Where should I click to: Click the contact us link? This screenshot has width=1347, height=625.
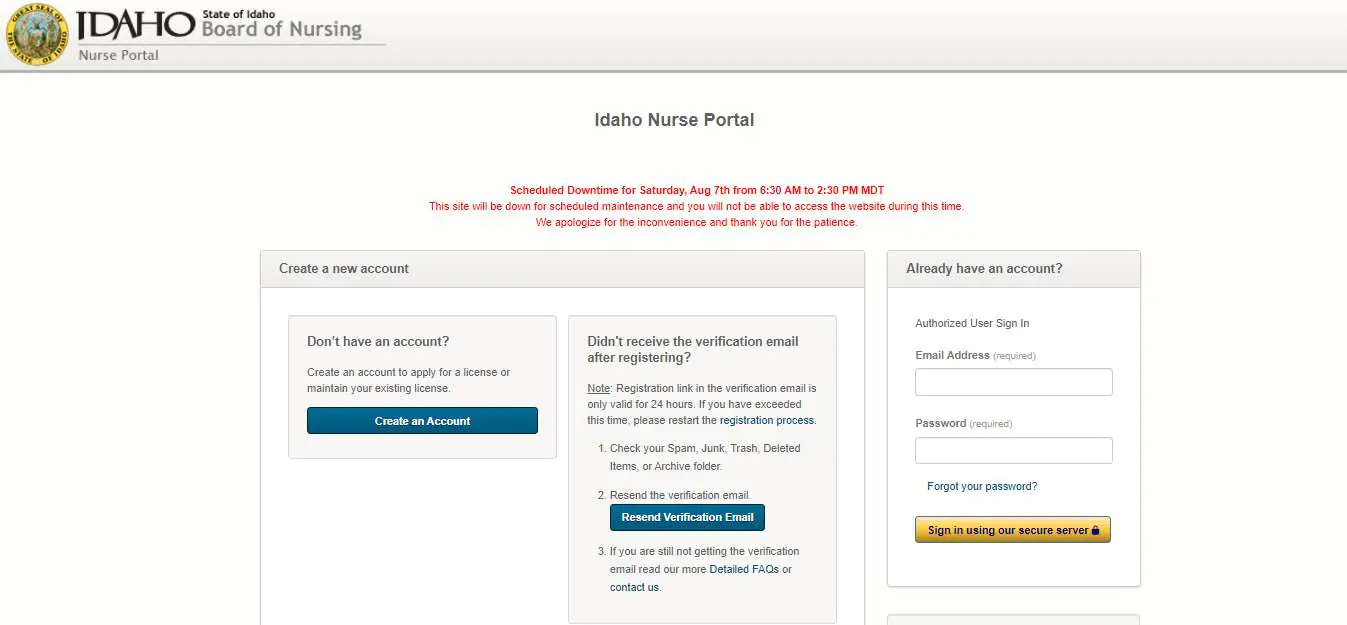click(x=634, y=587)
